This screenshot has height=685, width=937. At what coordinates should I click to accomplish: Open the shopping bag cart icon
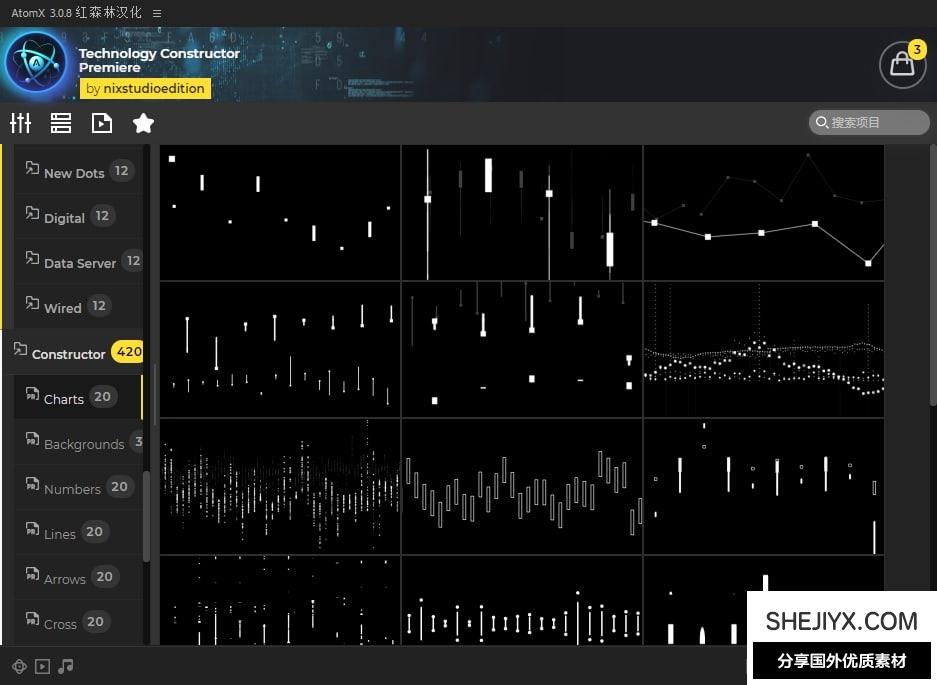click(x=902, y=65)
